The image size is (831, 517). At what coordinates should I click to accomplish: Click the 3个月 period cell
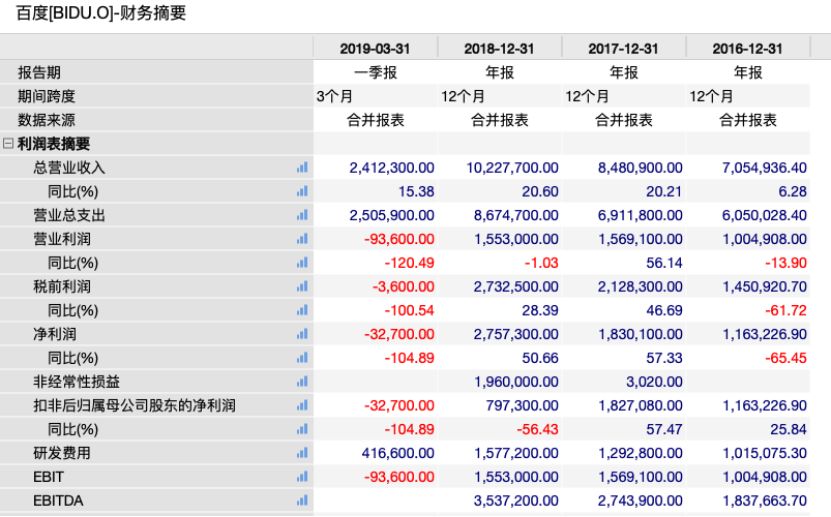tap(334, 96)
